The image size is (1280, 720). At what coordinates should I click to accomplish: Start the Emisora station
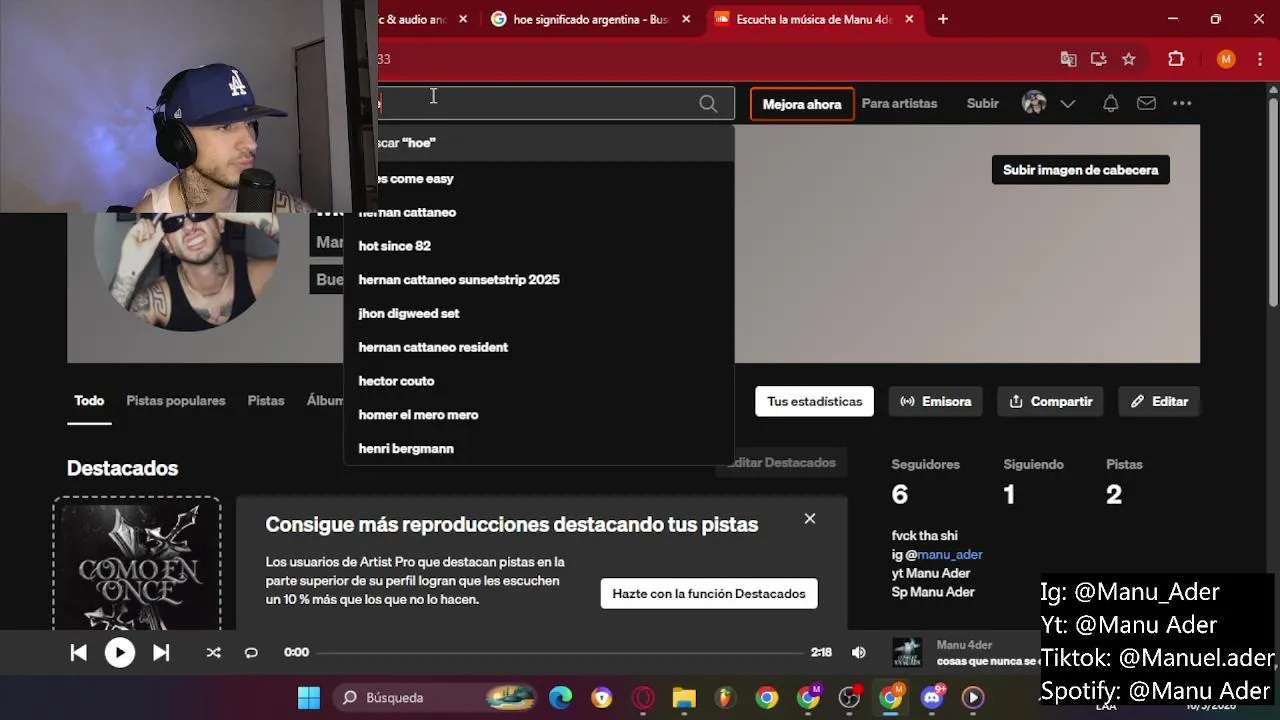pos(935,401)
